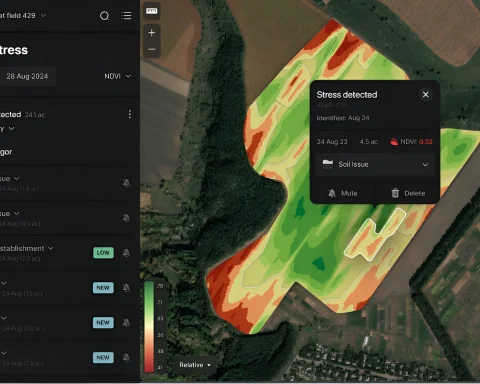The image size is (480, 384).
Task: Expand the chevron on the 4.5 ac row
Action: coord(16,213)
